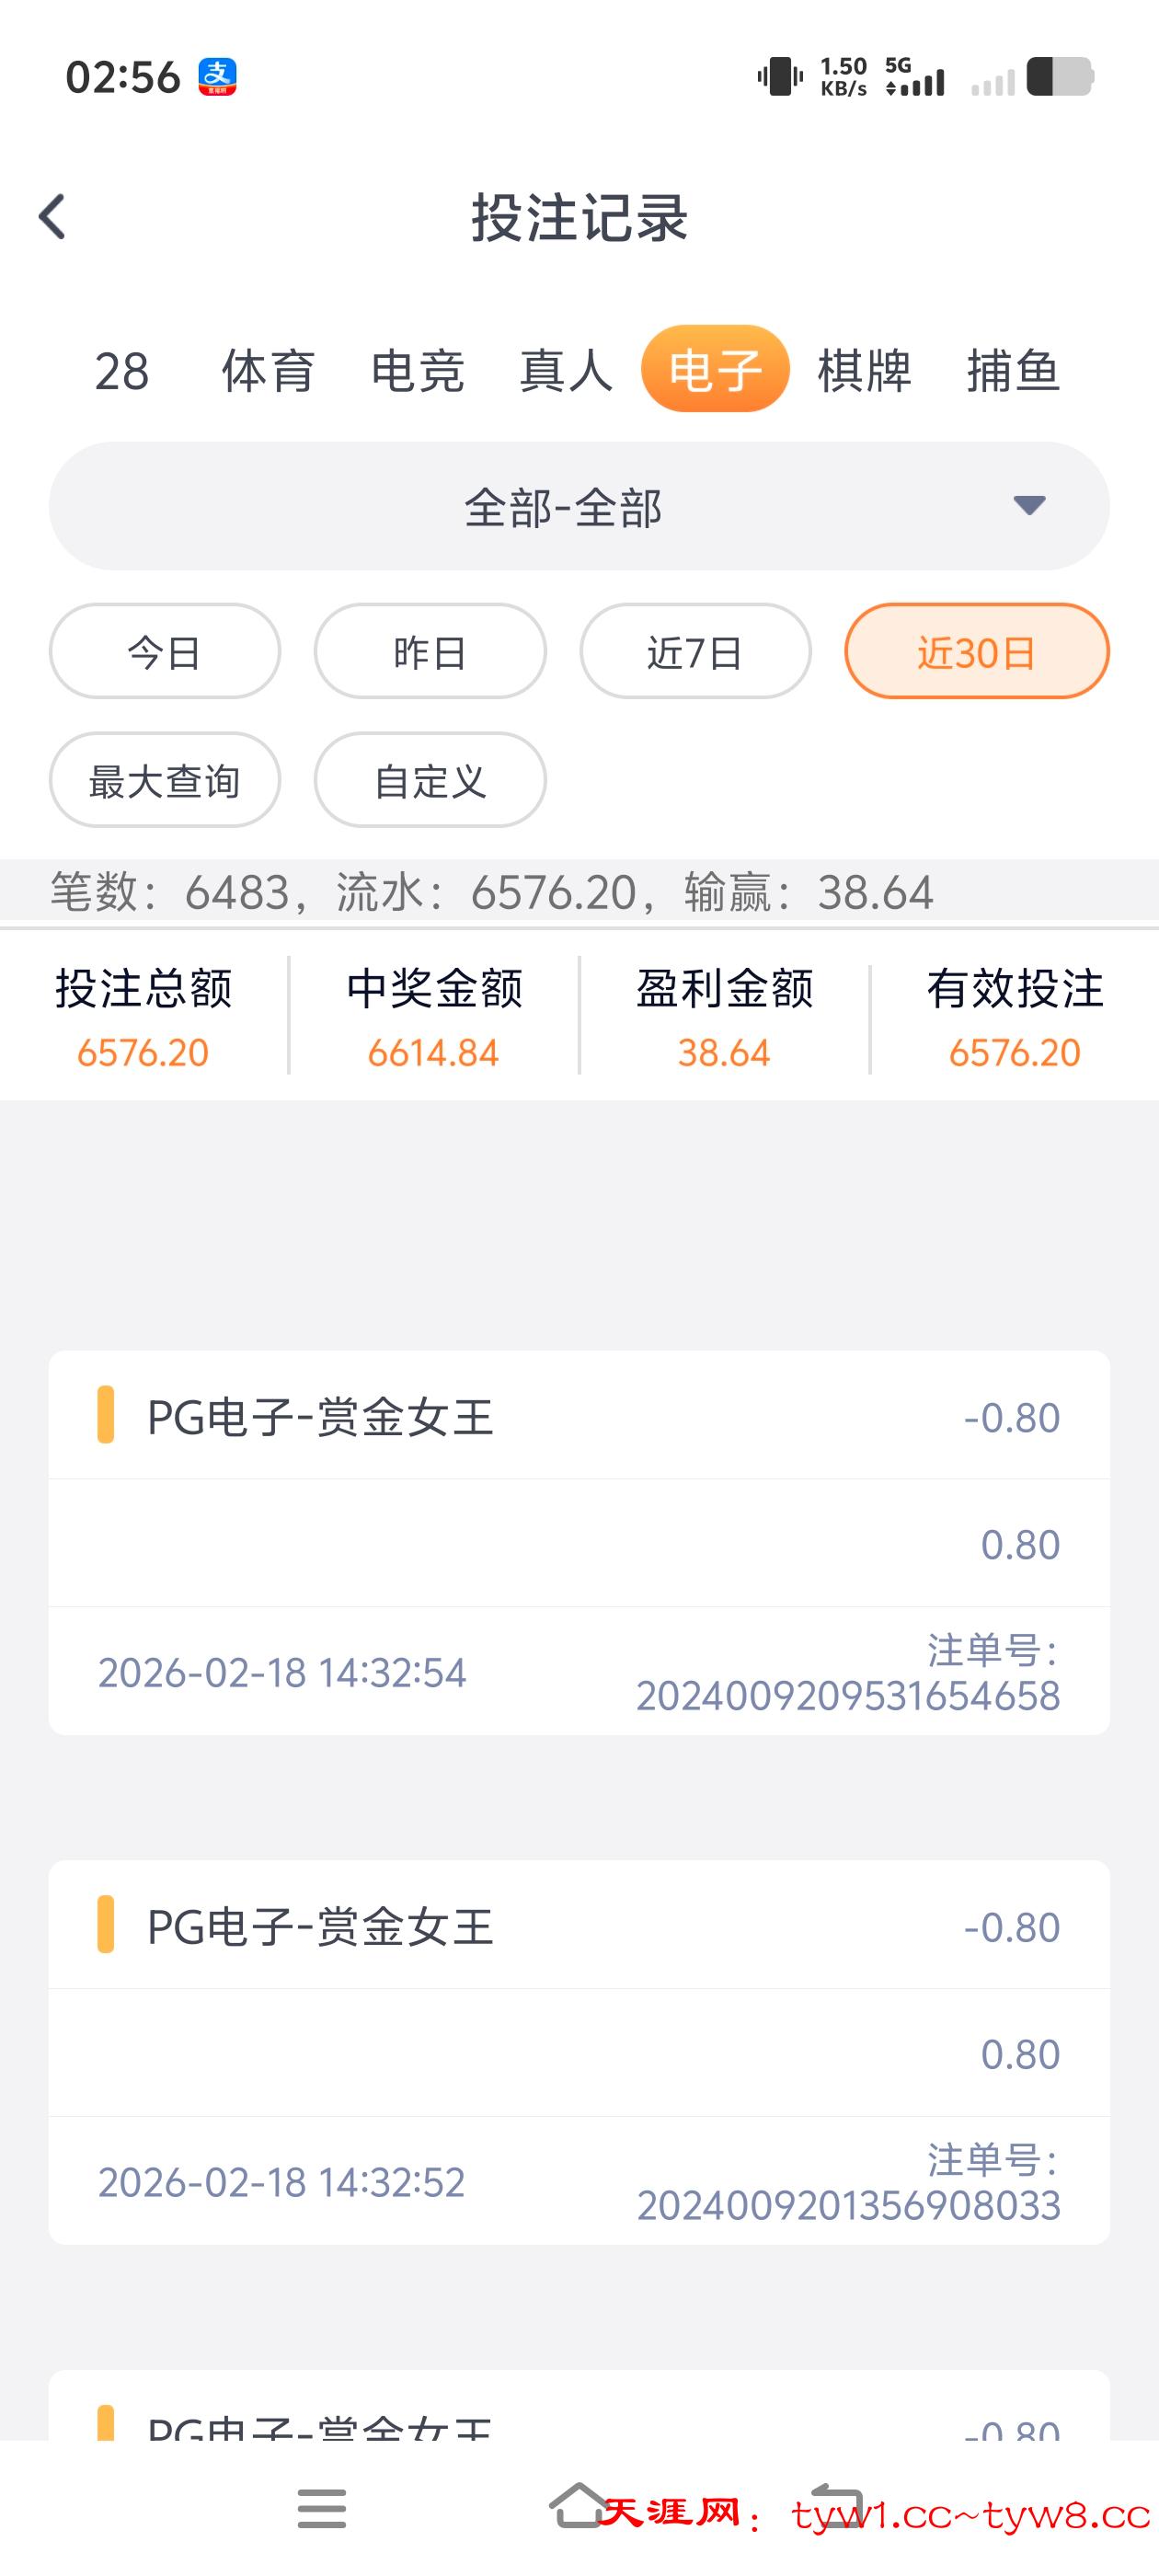The image size is (1159, 2576).
Task: Choose the 昨日 date filter
Action: (x=430, y=652)
